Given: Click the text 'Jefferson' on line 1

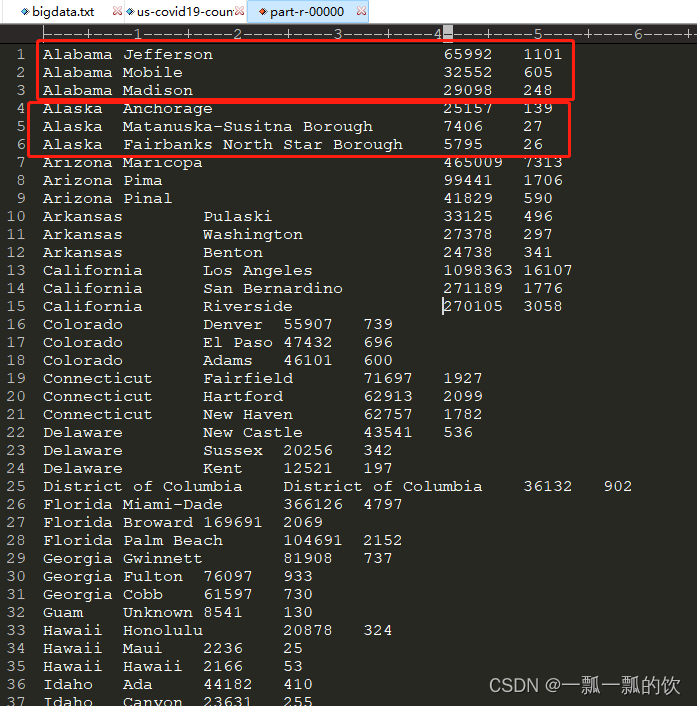Looking at the screenshot, I should [168, 54].
